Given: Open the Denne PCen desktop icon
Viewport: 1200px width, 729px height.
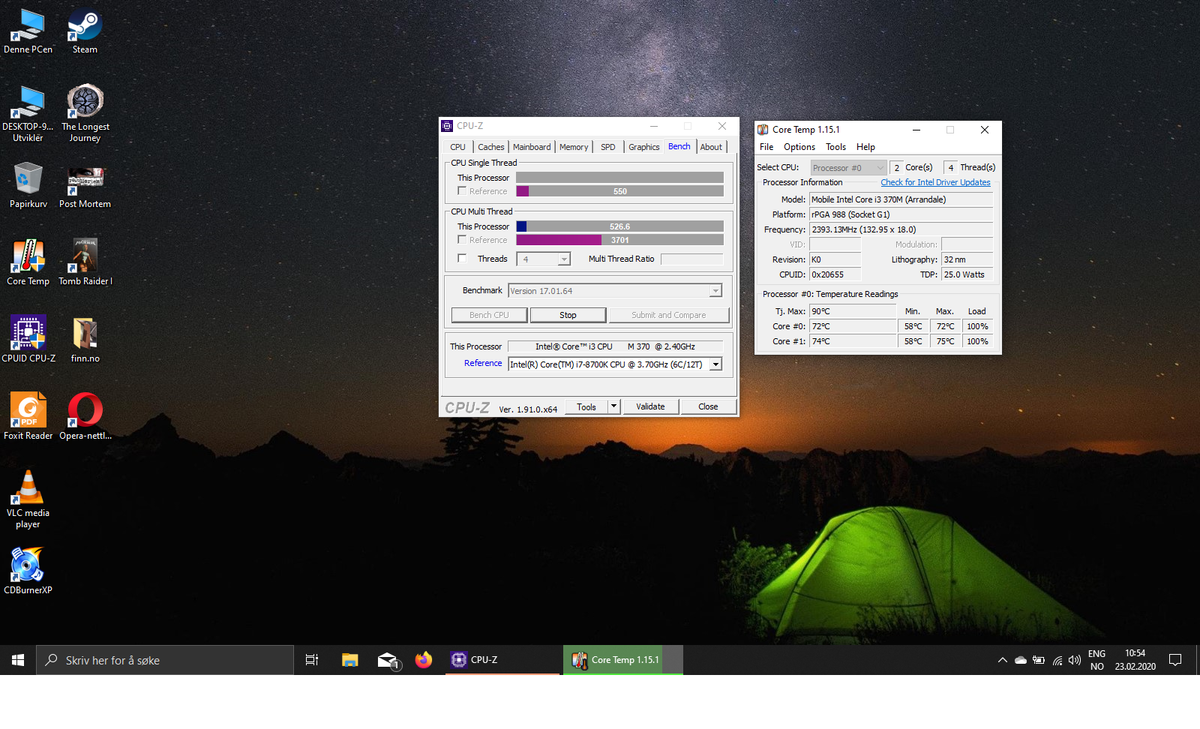Looking at the screenshot, I should [28, 31].
